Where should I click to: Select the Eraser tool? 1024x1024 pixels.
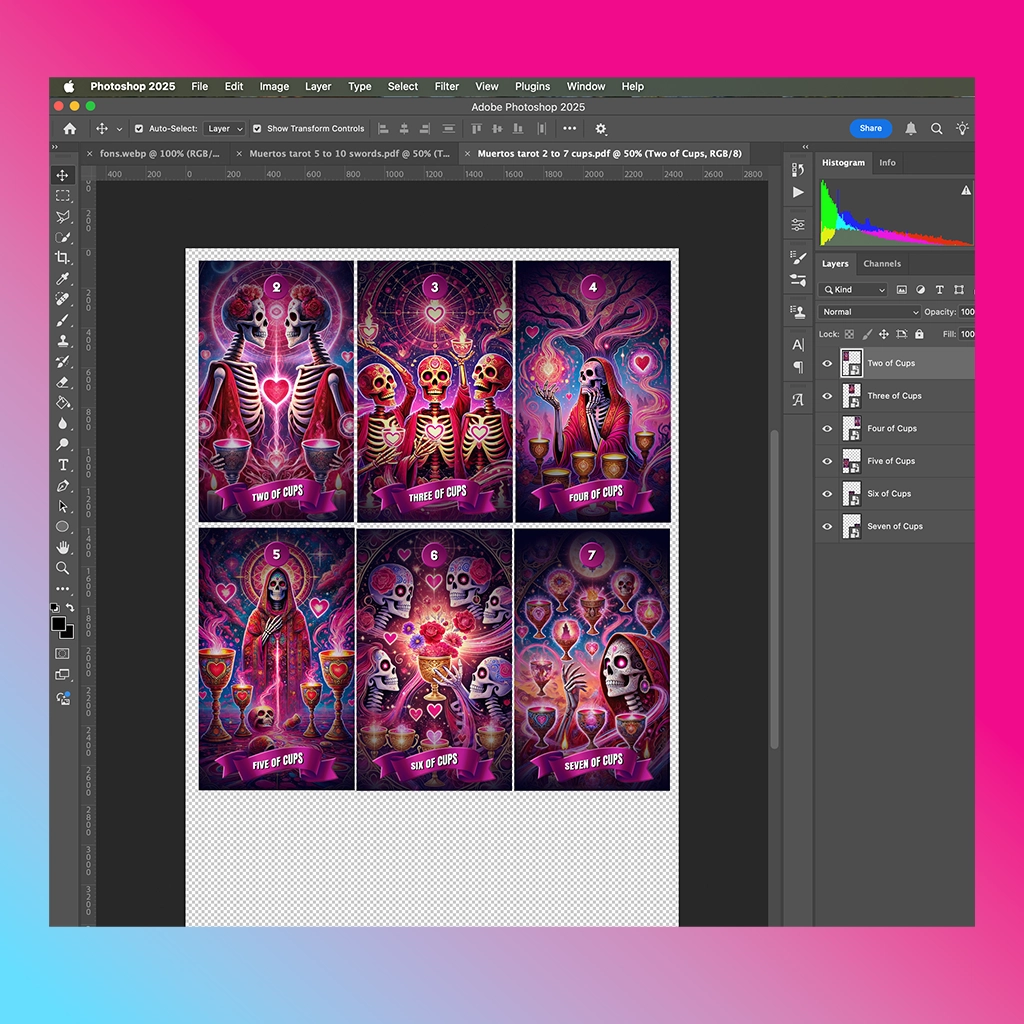coord(63,382)
